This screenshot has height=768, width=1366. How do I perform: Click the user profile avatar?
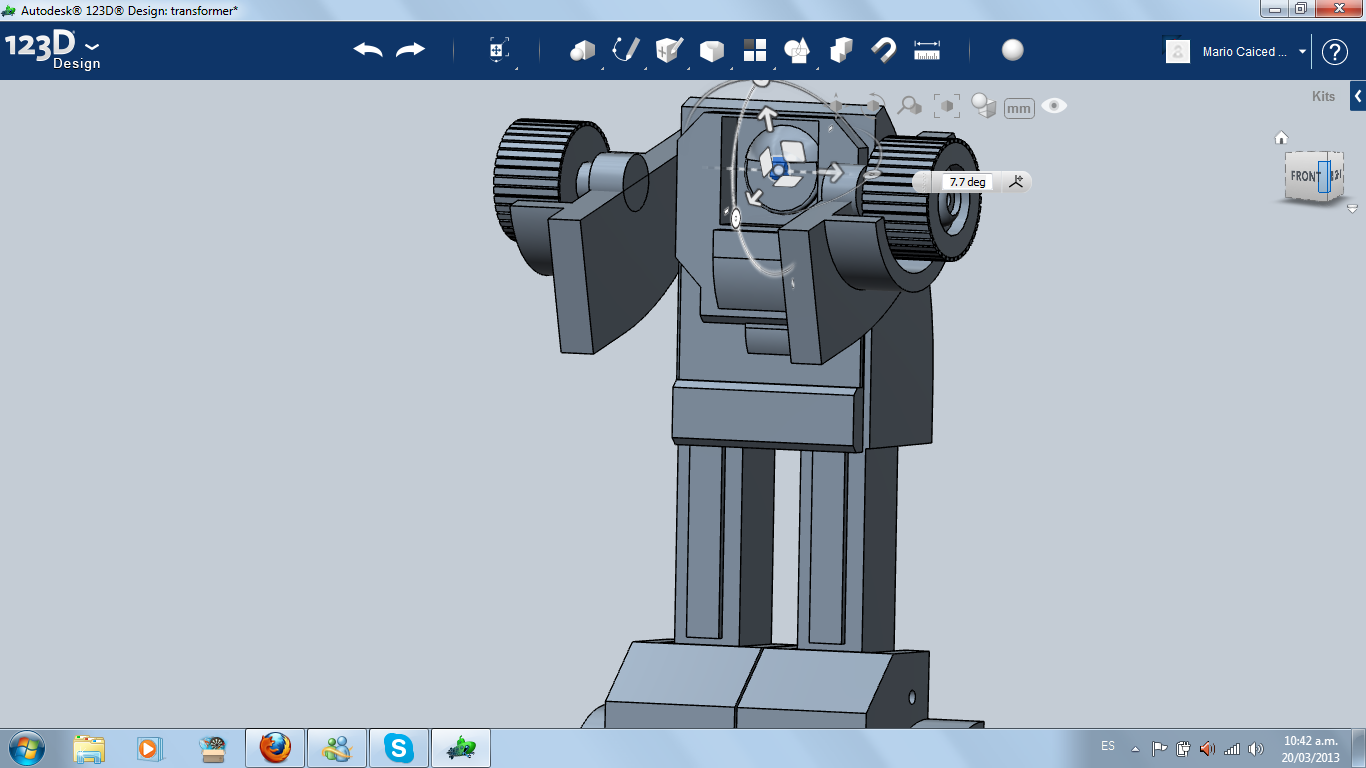coord(1178,51)
